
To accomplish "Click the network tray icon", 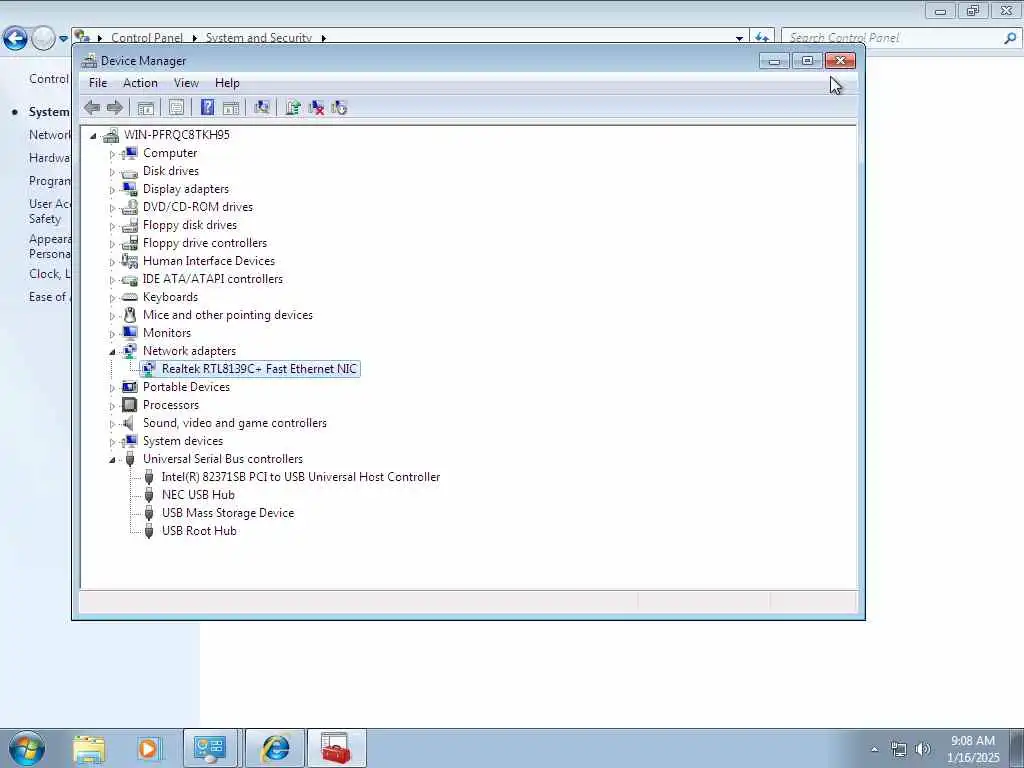I will (899, 750).
